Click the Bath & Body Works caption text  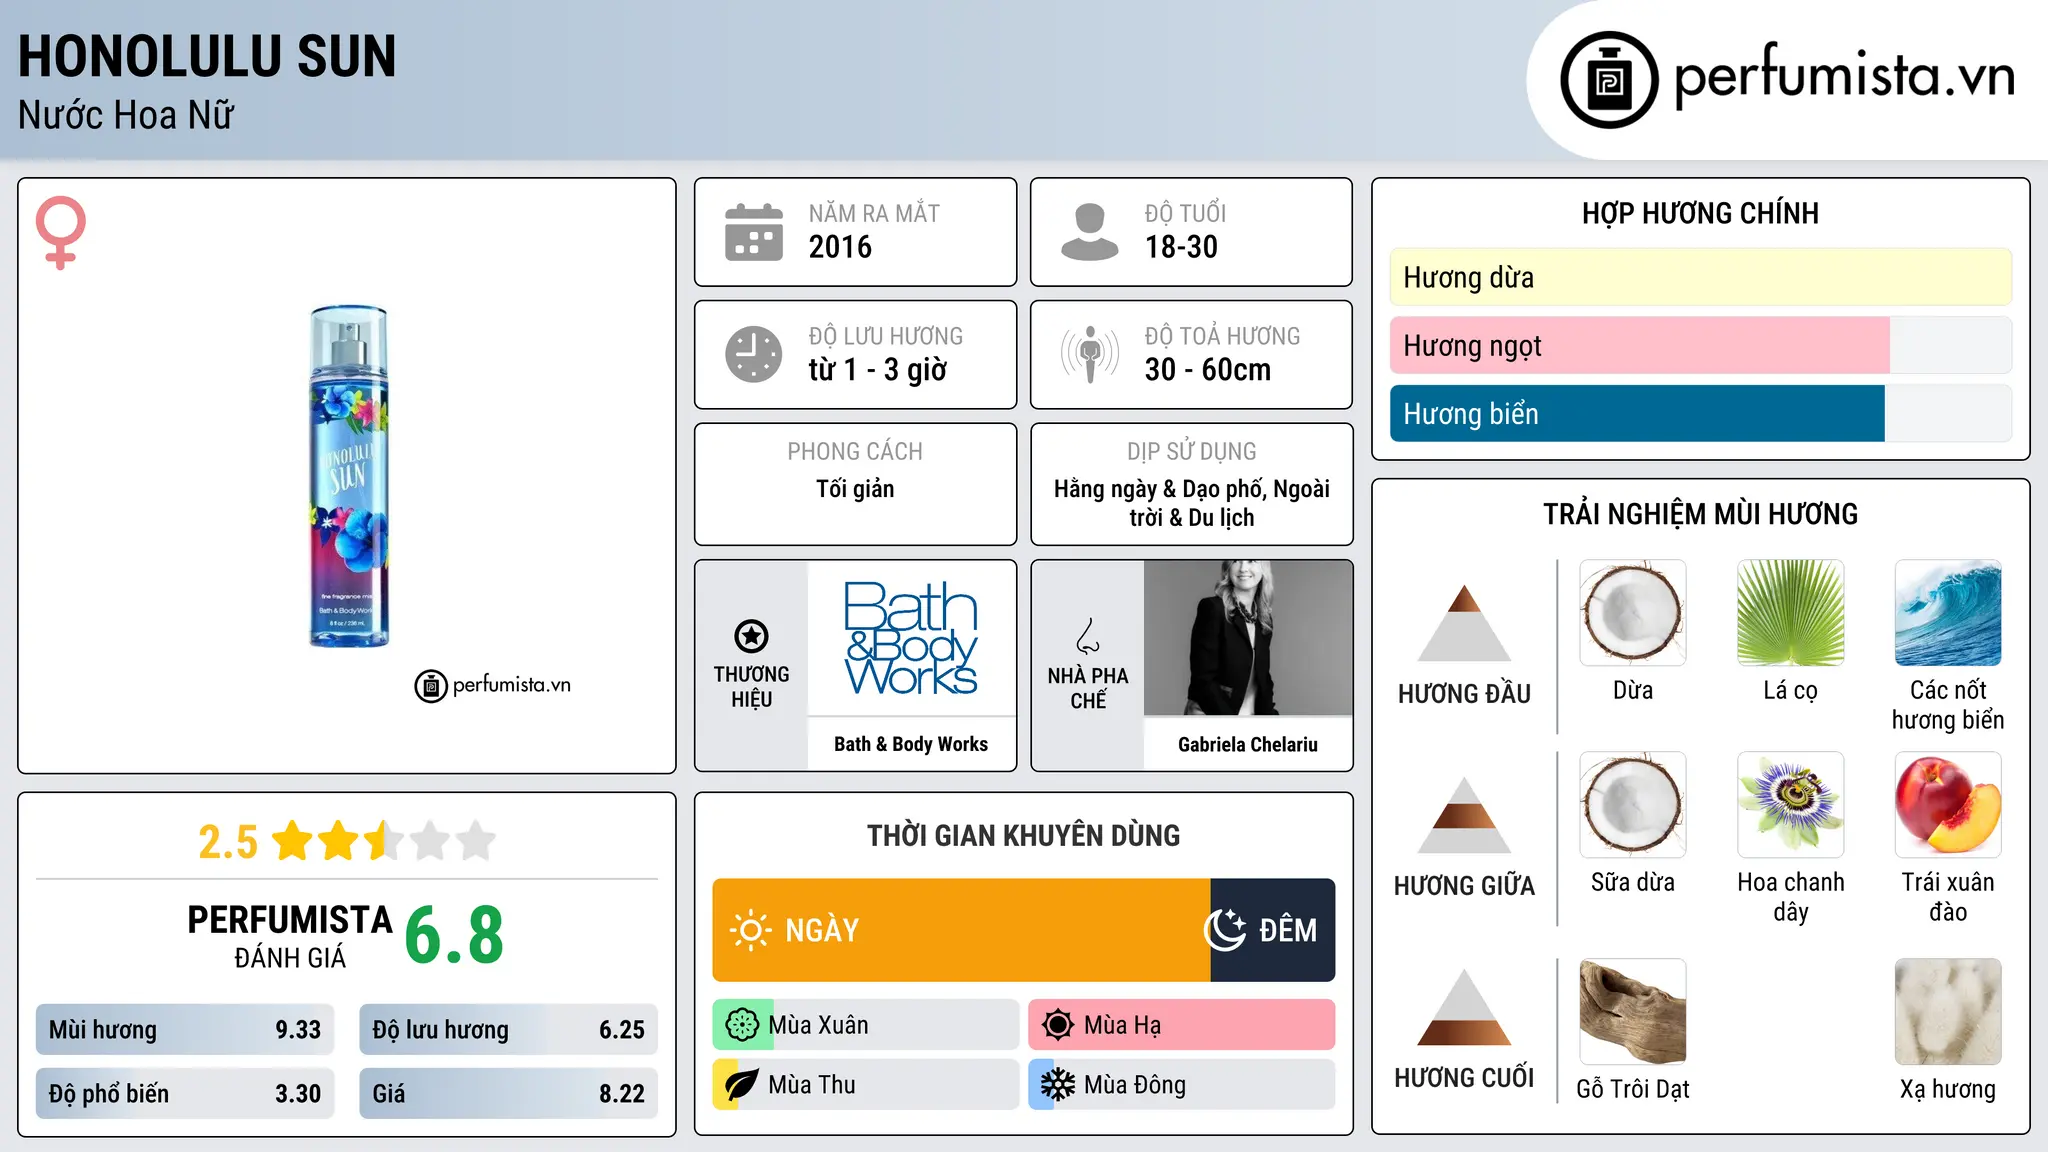pyautogui.click(x=911, y=744)
